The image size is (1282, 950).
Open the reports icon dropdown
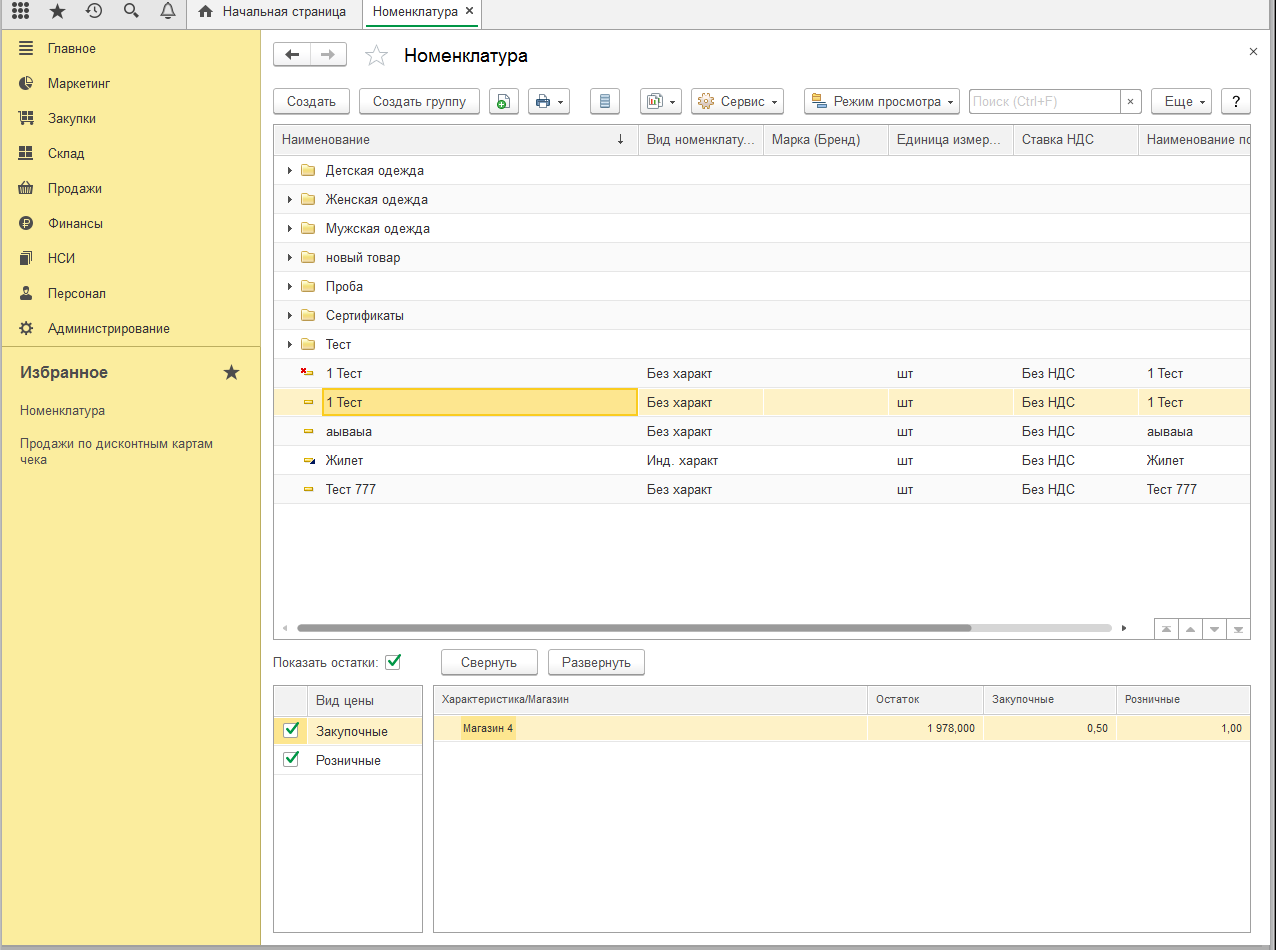[x=661, y=101]
